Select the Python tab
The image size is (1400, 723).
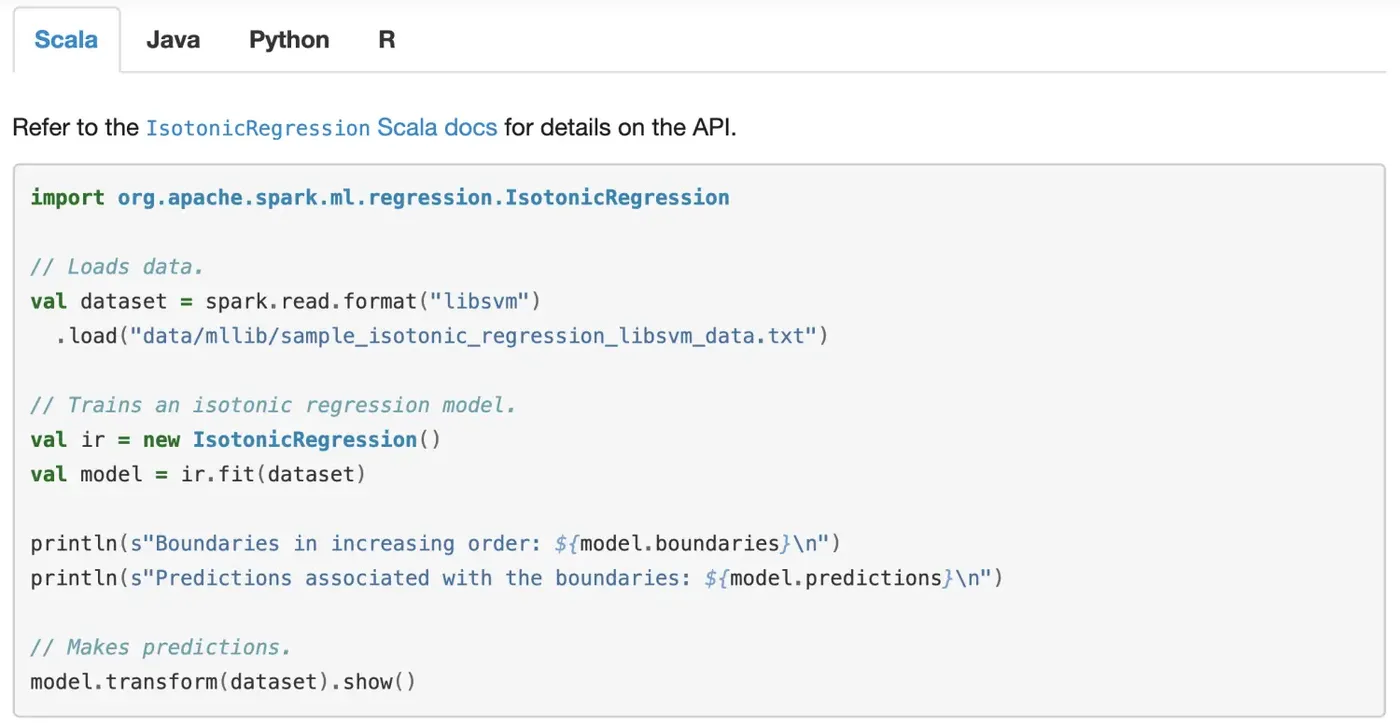[289, 40]
